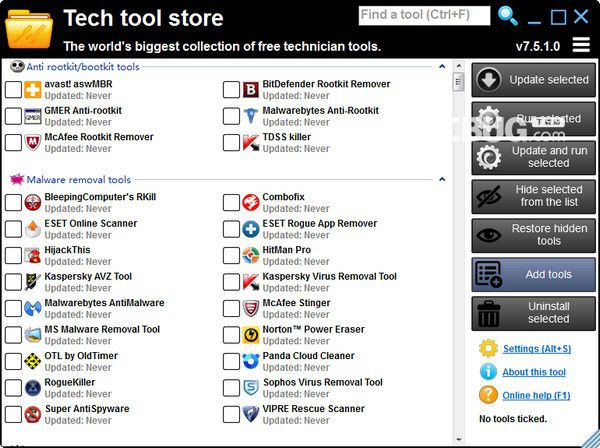Image resolution: width=600 pixels, height=448 pixels.
Task: Click the scrollbar up arrow
Action: pyautogui.click(x=459, y=66)
